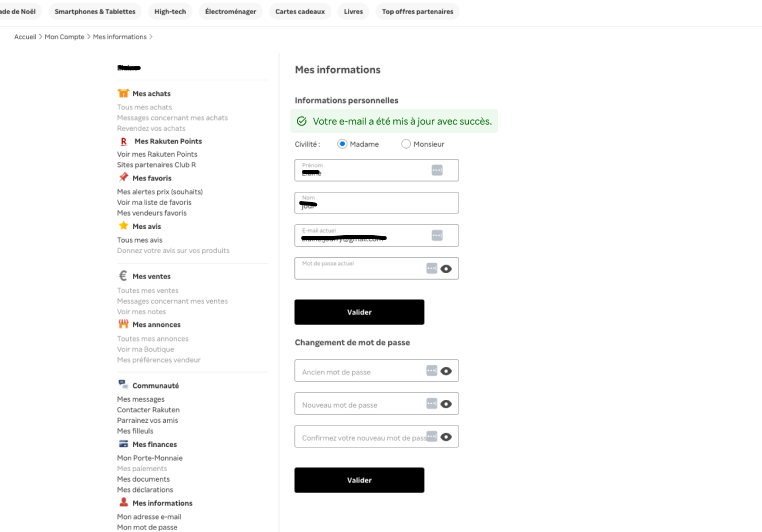Select the Madame radio button

(342, 144)
